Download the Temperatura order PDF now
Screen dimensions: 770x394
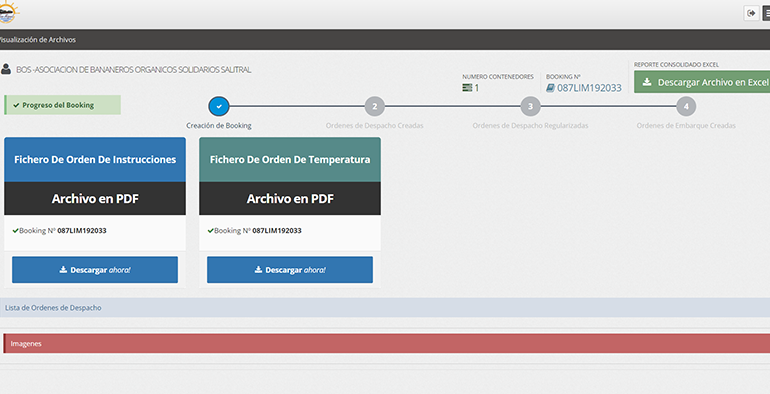[290, 270]
